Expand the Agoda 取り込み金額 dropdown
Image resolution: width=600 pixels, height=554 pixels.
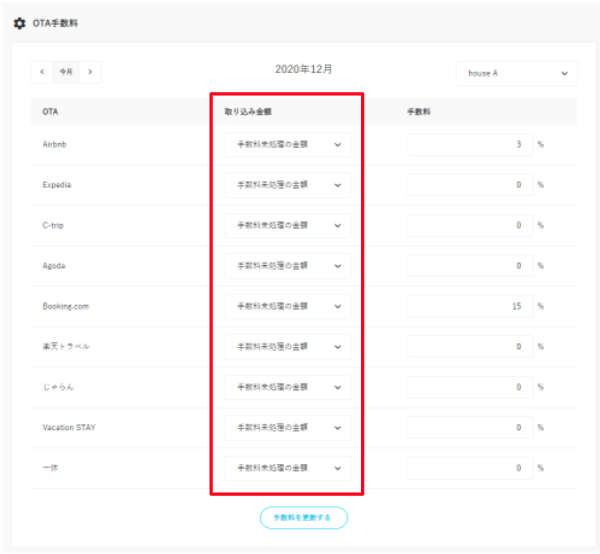click(x=287, y=266)
